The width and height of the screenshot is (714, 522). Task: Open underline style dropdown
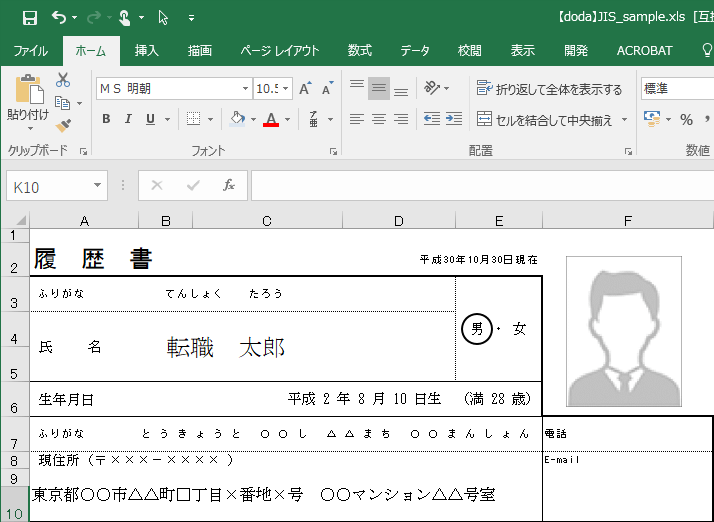click(x=167, y=120)
